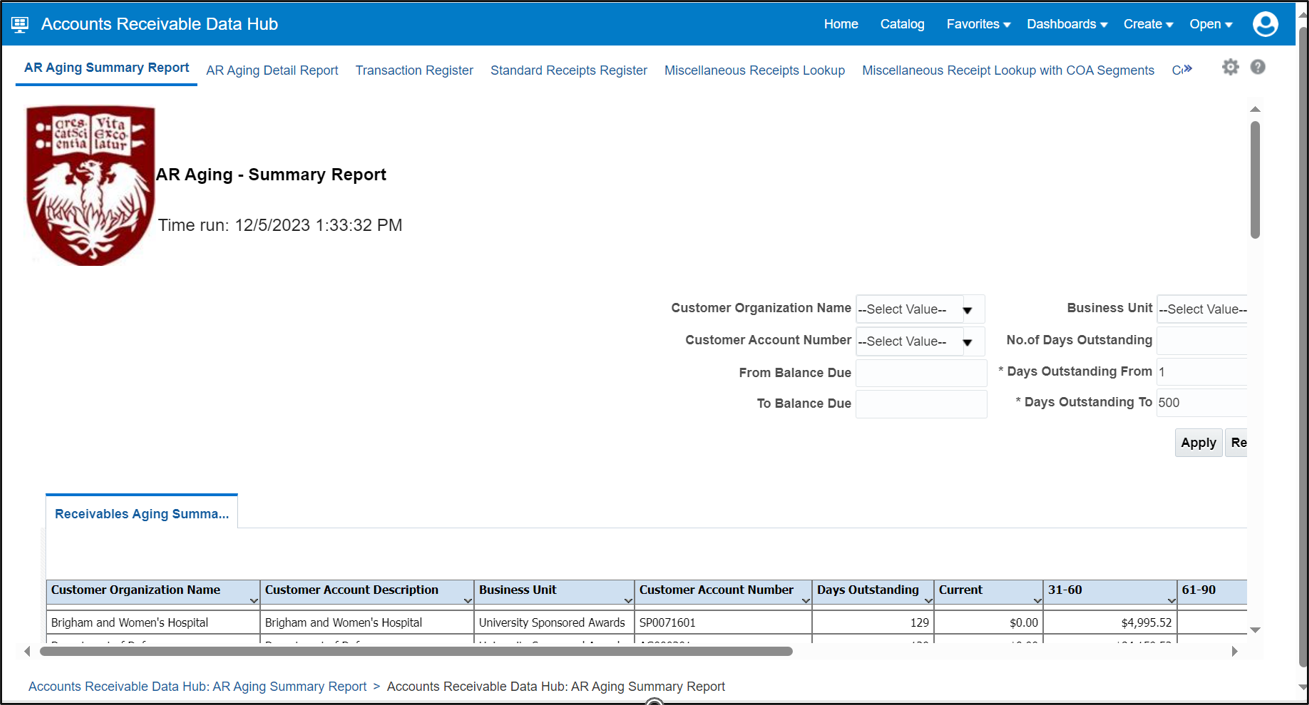Click the 61-90 column header
The width and height of the screenshot is (1309, 705).
(x=1212, y=591)
